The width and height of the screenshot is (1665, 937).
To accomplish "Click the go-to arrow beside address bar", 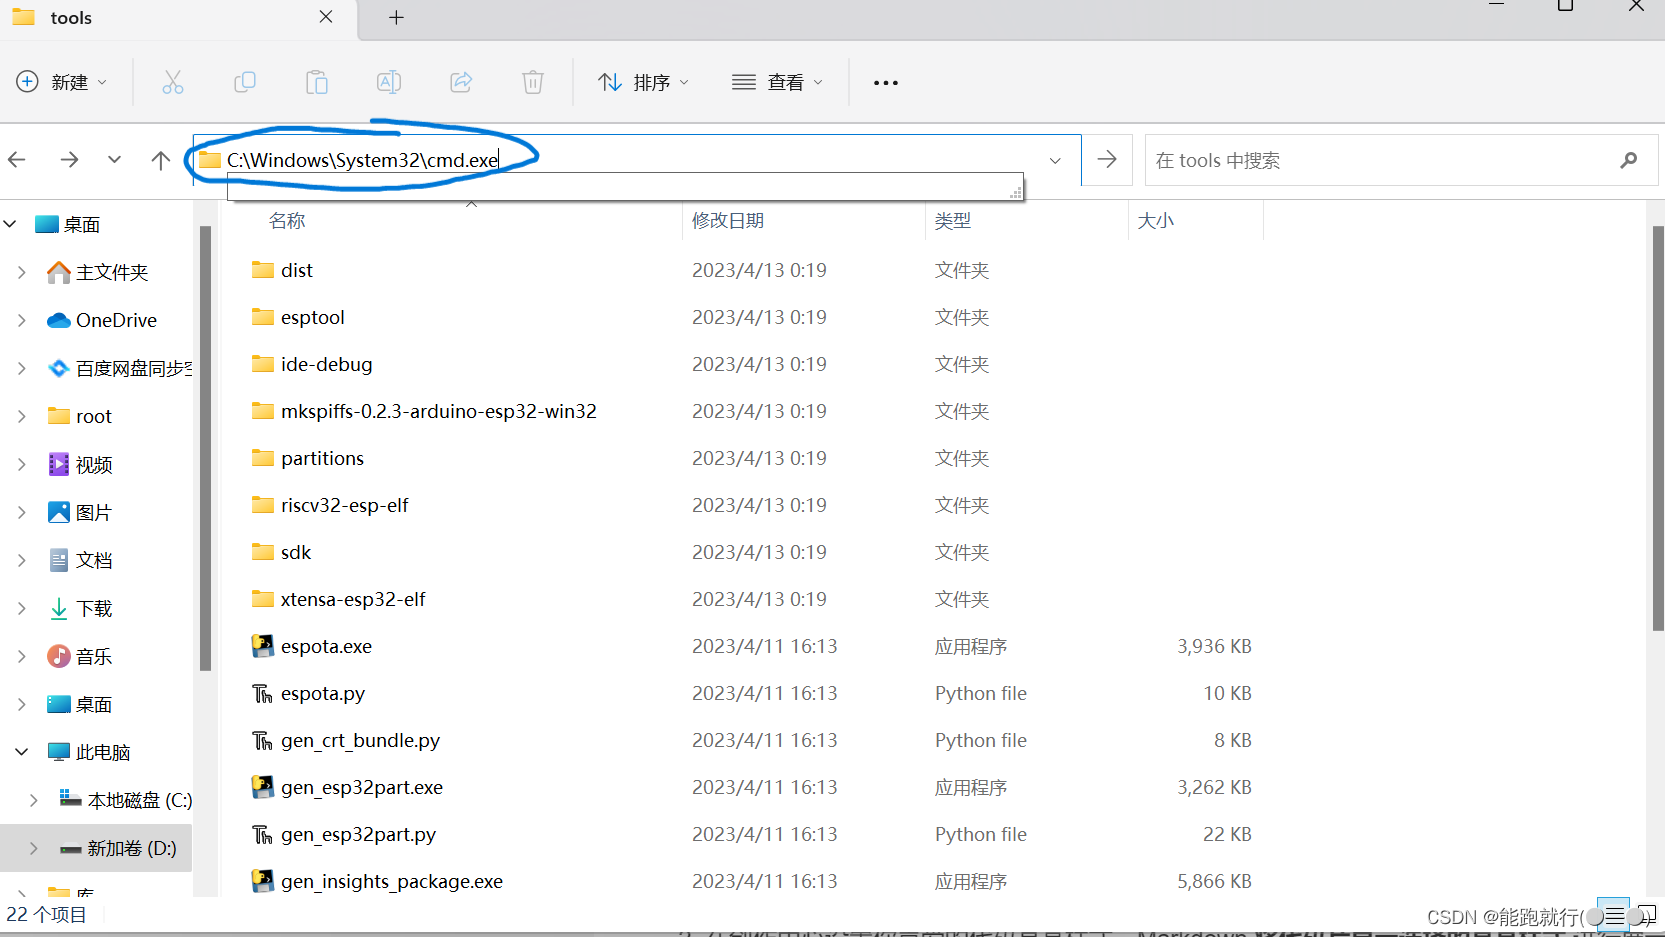I will click(x=1107, y=159).
